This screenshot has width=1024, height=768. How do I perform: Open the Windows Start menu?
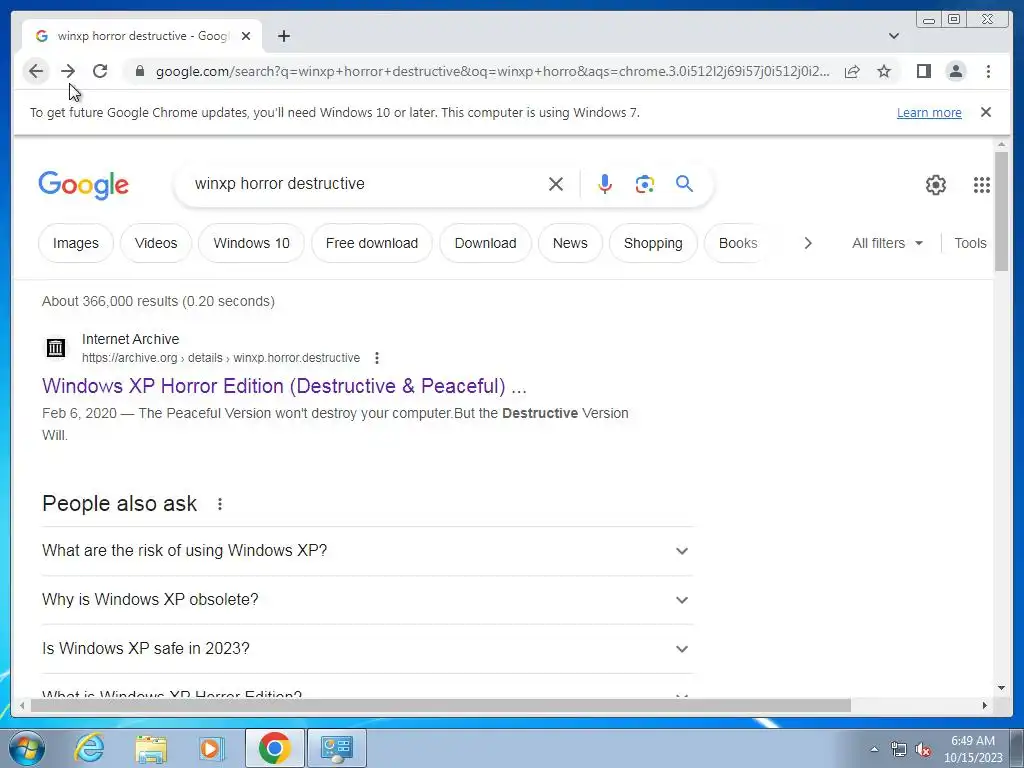(26, 748)
